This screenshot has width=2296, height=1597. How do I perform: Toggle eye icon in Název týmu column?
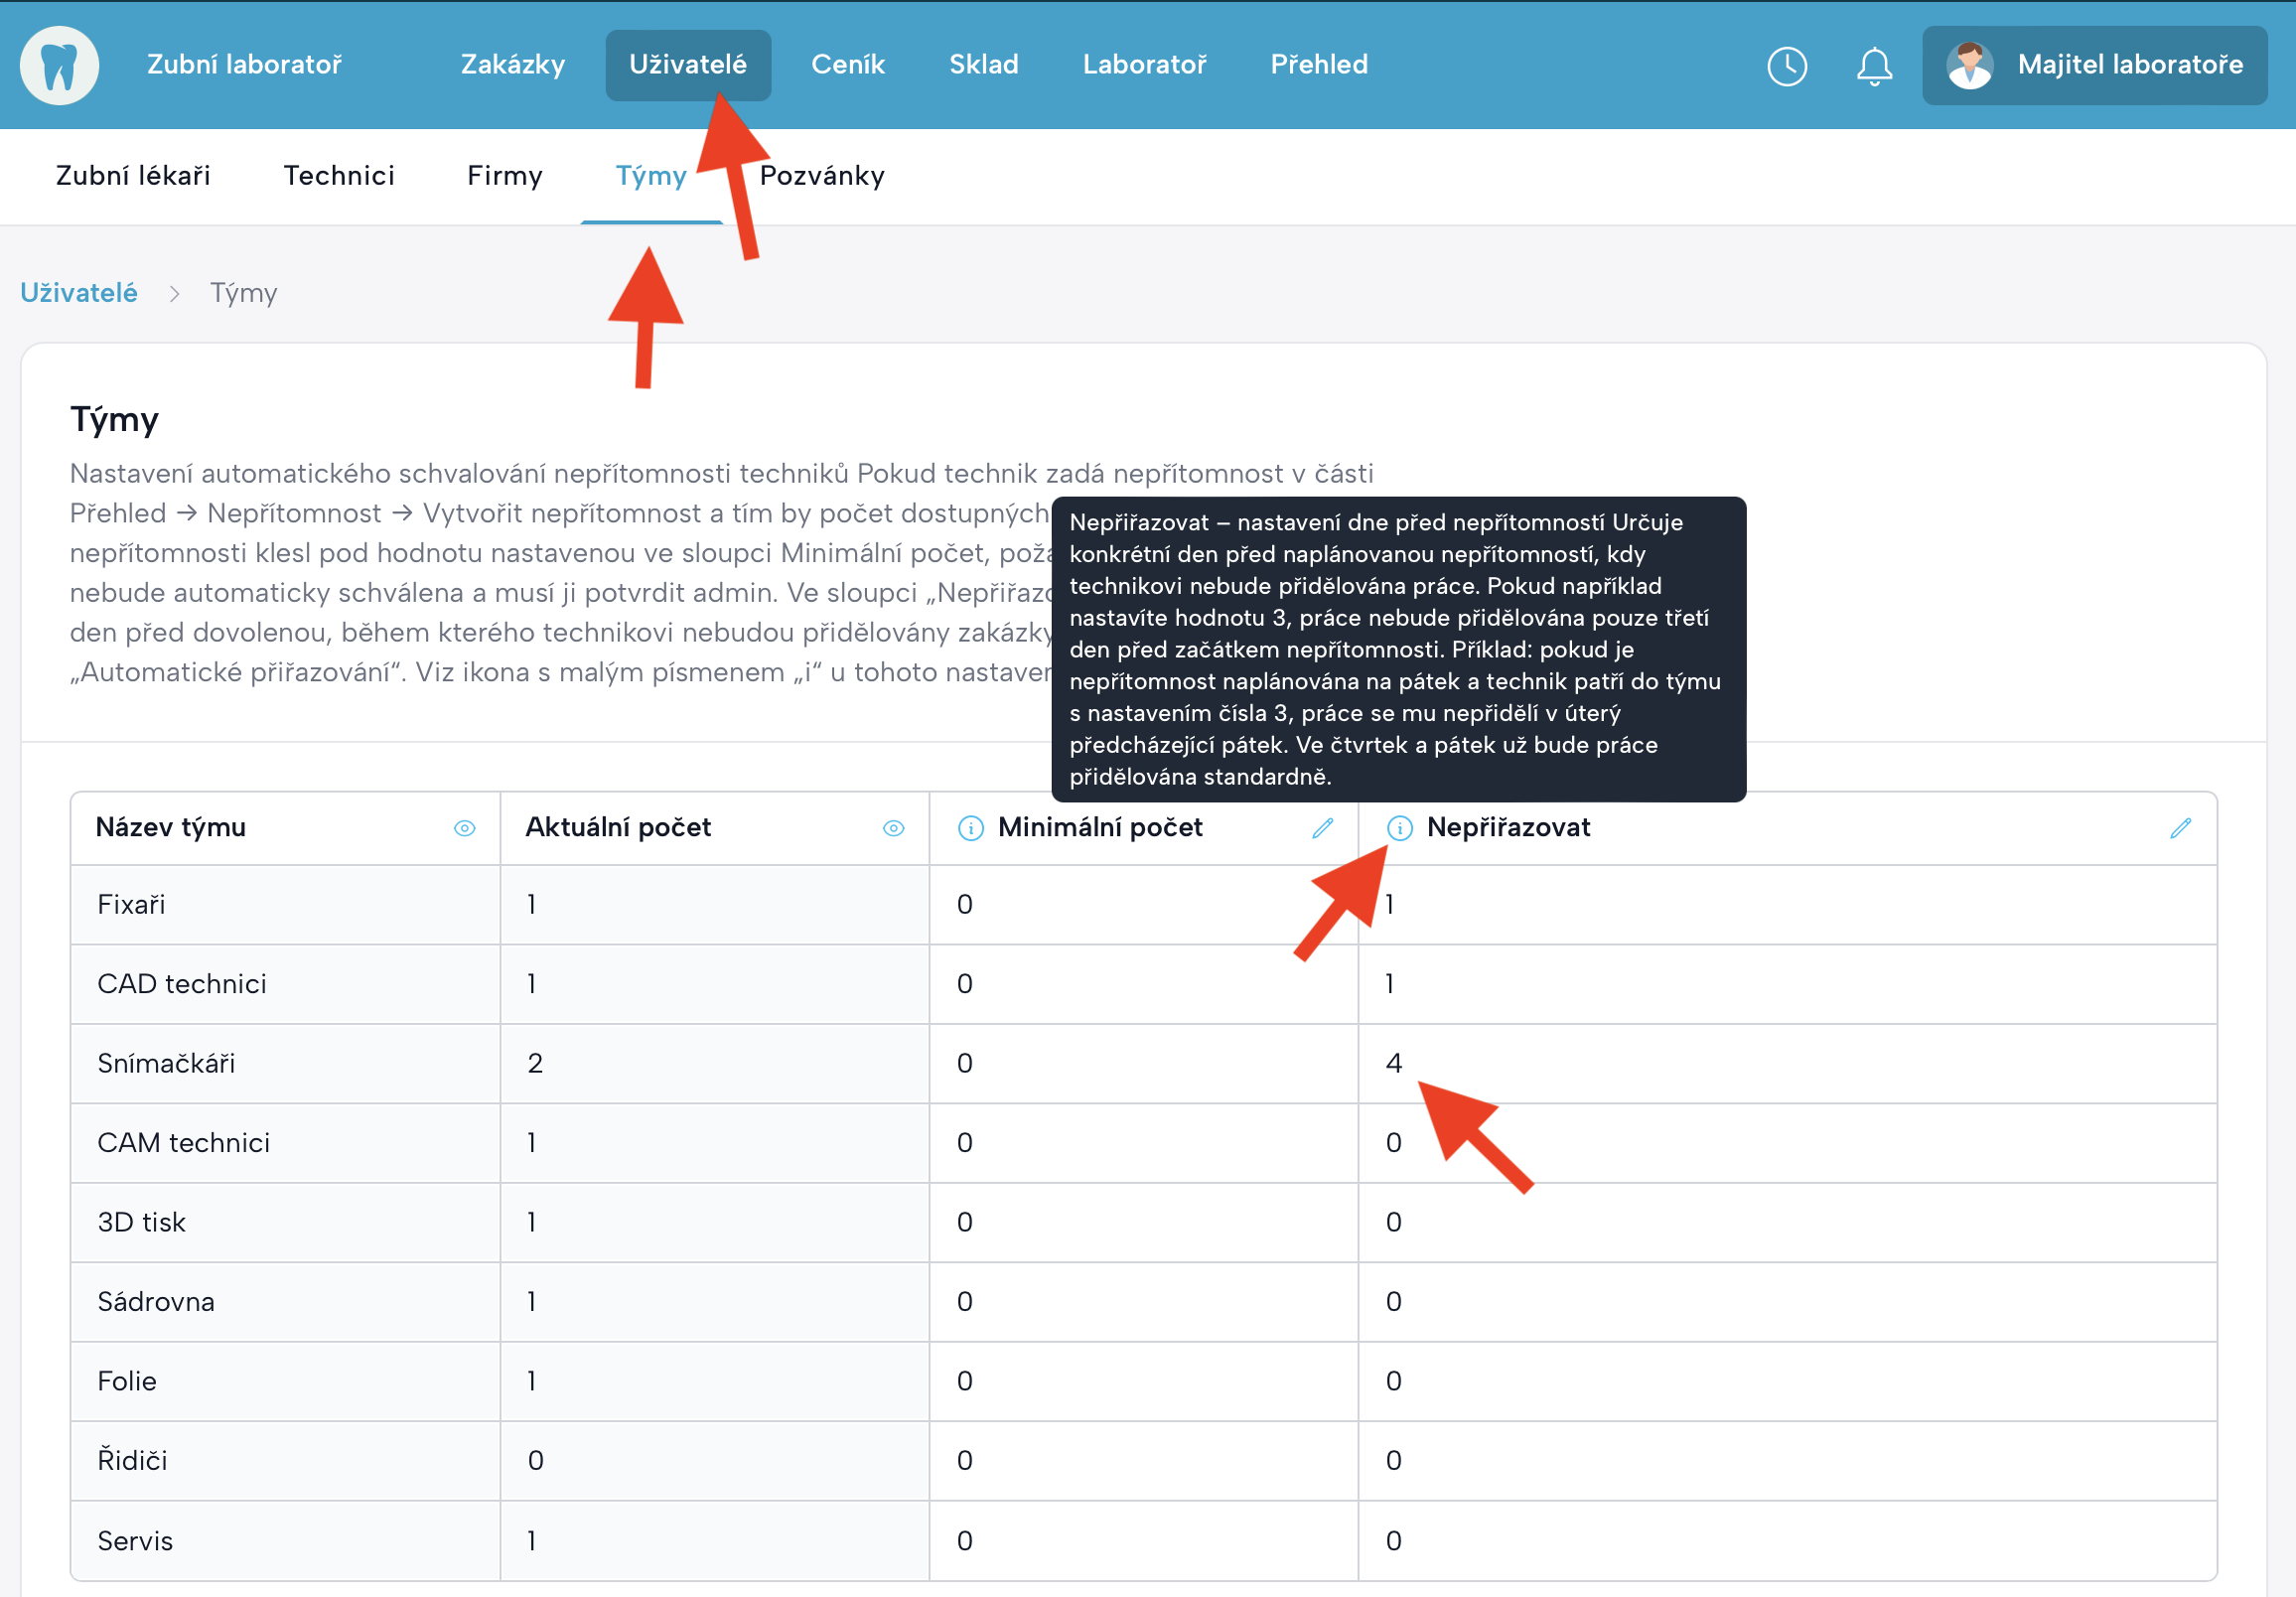click(464, 828)
